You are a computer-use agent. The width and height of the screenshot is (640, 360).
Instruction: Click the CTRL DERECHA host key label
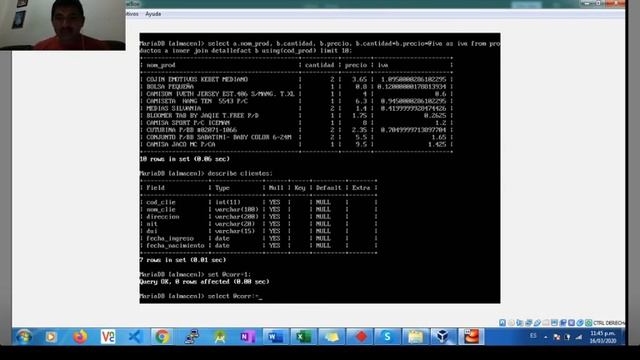coord(609,323)
